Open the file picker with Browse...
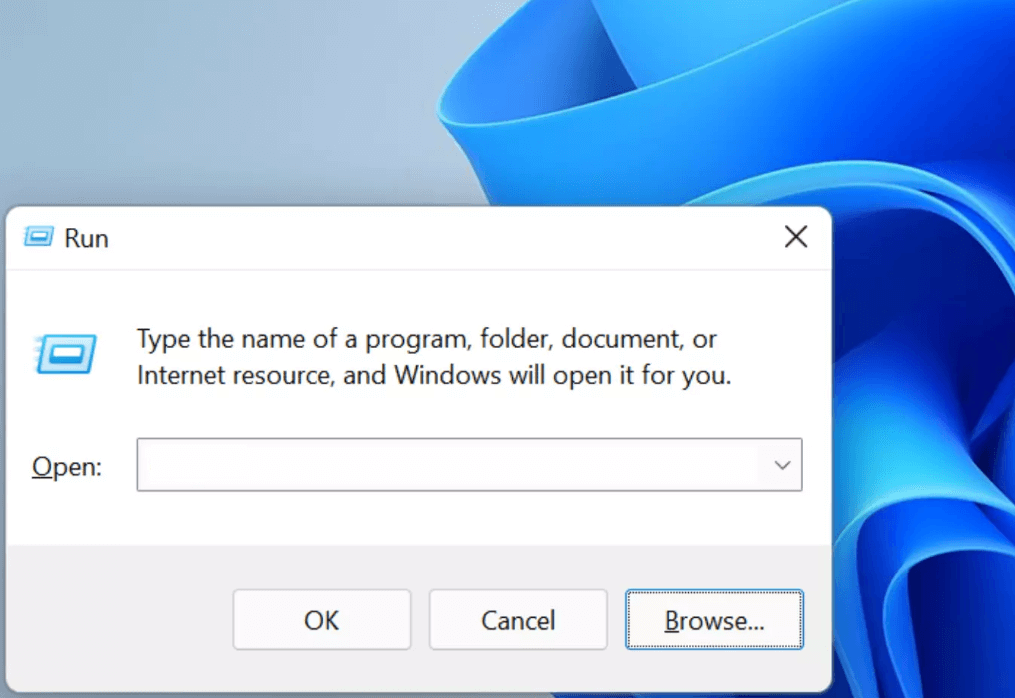 coord(714,620)
